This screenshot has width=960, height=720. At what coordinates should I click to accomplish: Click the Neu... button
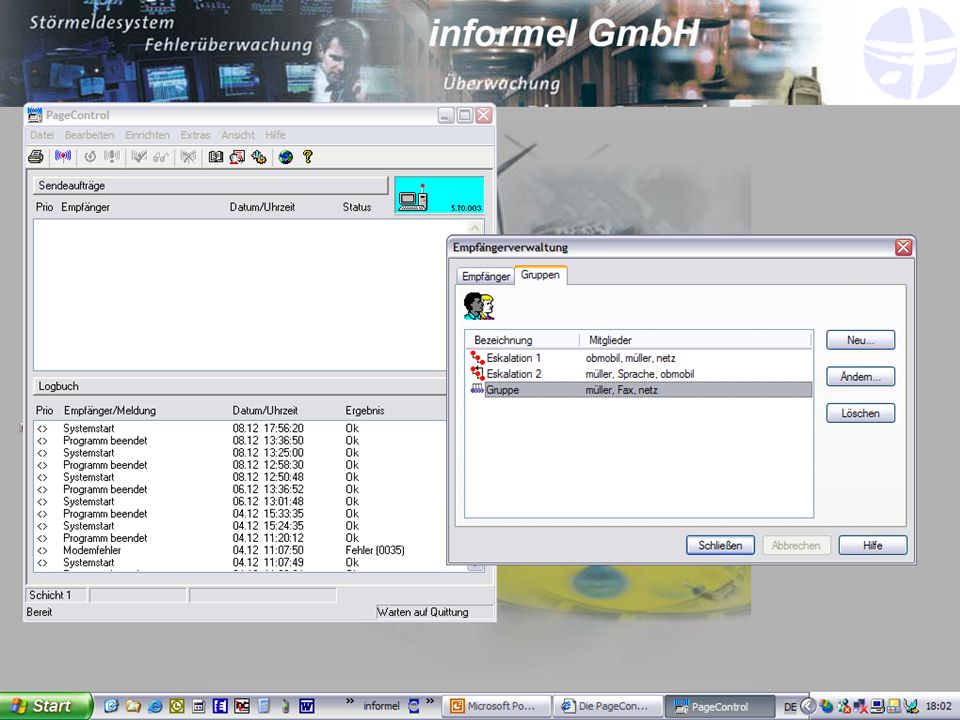pos(860,340)
